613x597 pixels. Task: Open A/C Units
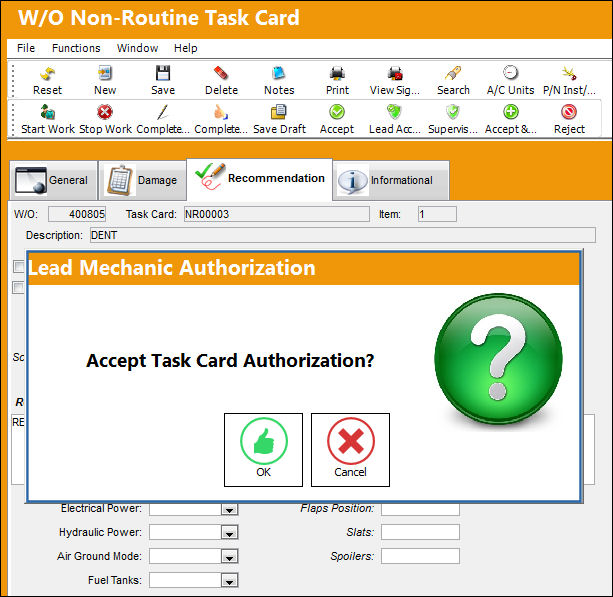pos(511,81)
